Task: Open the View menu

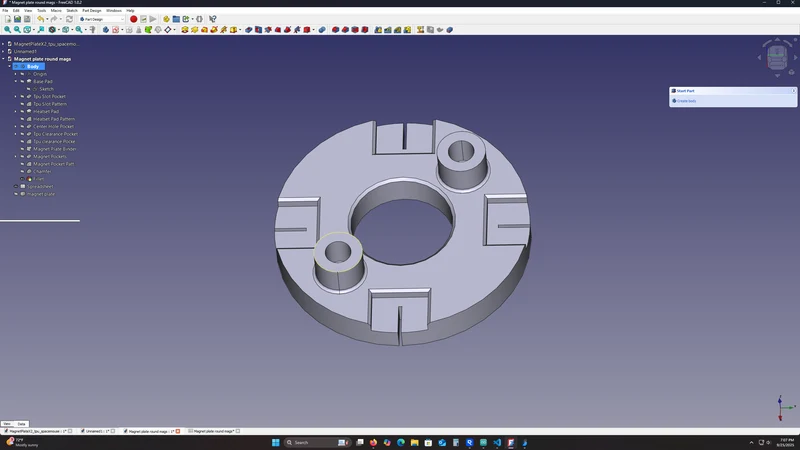Action: (28, 10)
